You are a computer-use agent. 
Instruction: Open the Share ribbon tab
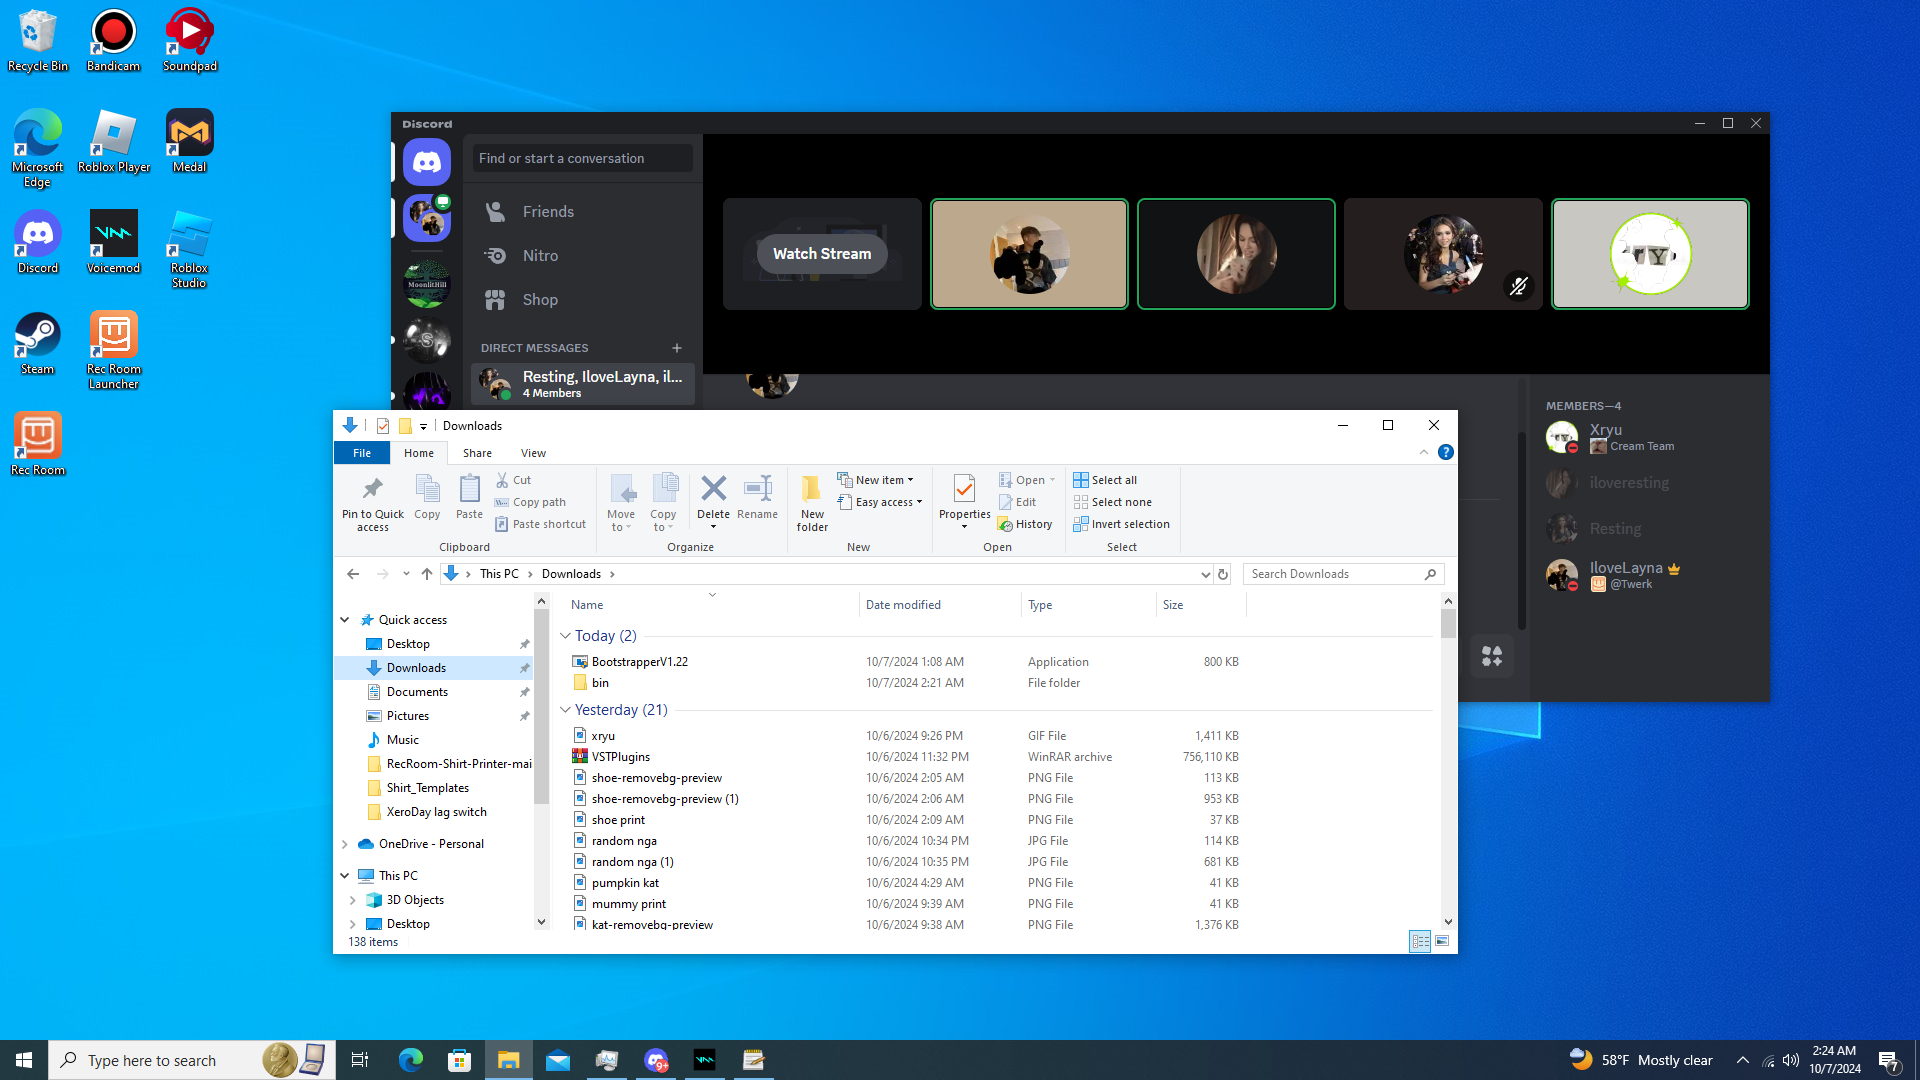point(477,453)
